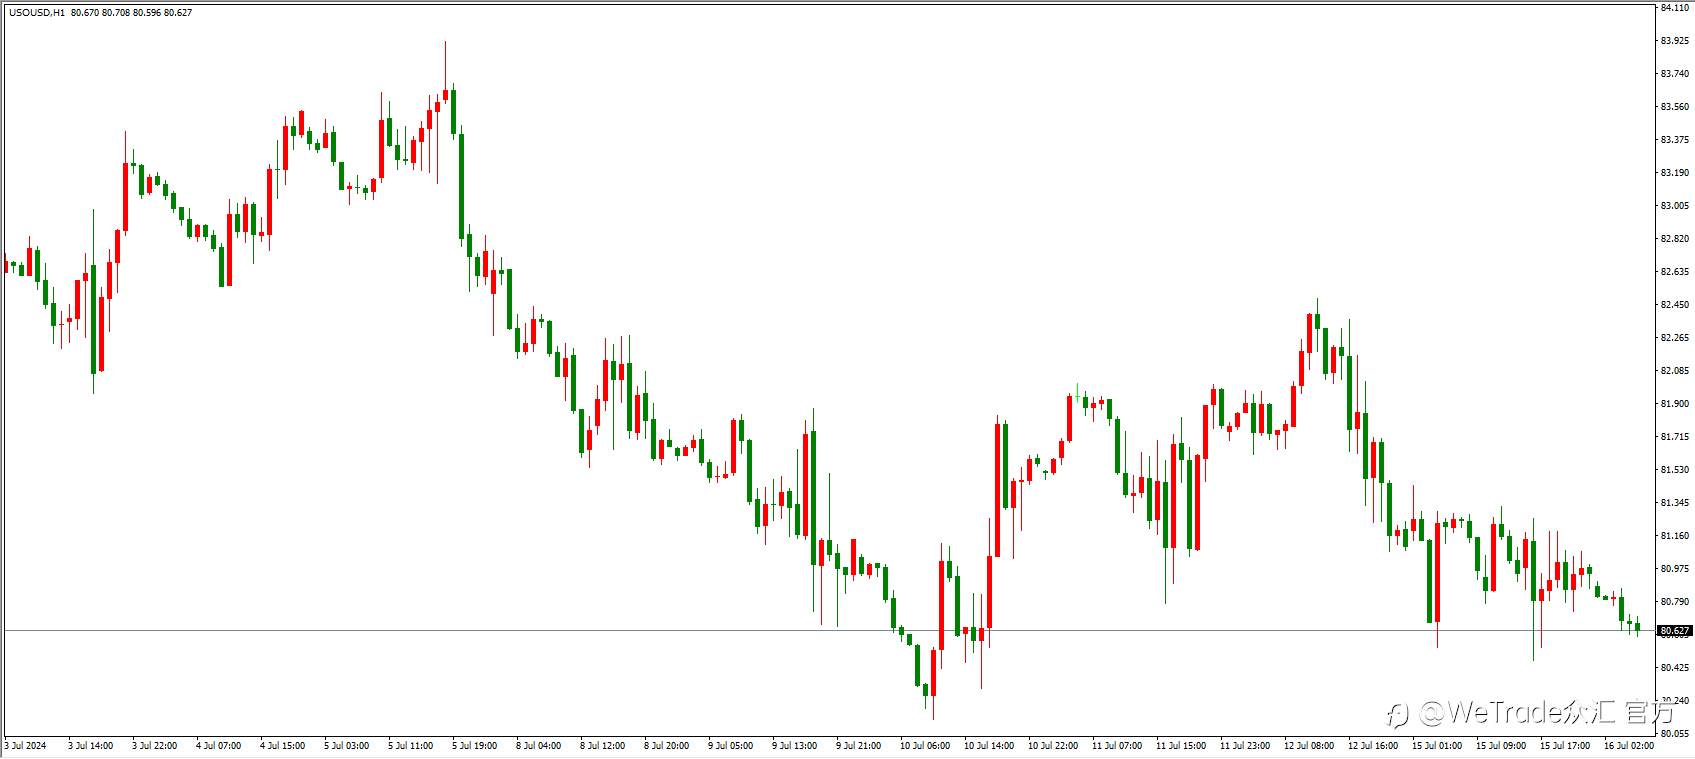Image resolution: width=1695 pixels, height=759 pixels.
Task: Click the 80.790 price axis label
Action: click(x=1674, y=602)
